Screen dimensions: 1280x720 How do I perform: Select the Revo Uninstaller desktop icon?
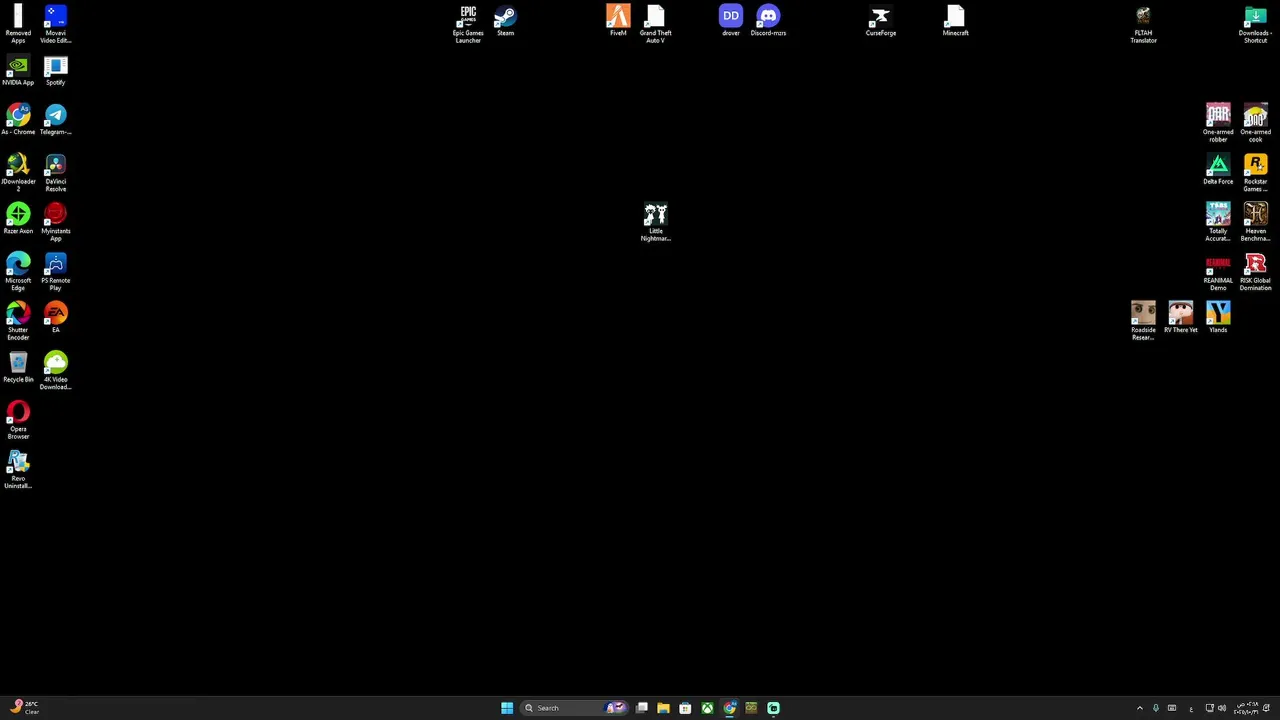[18, 469]
